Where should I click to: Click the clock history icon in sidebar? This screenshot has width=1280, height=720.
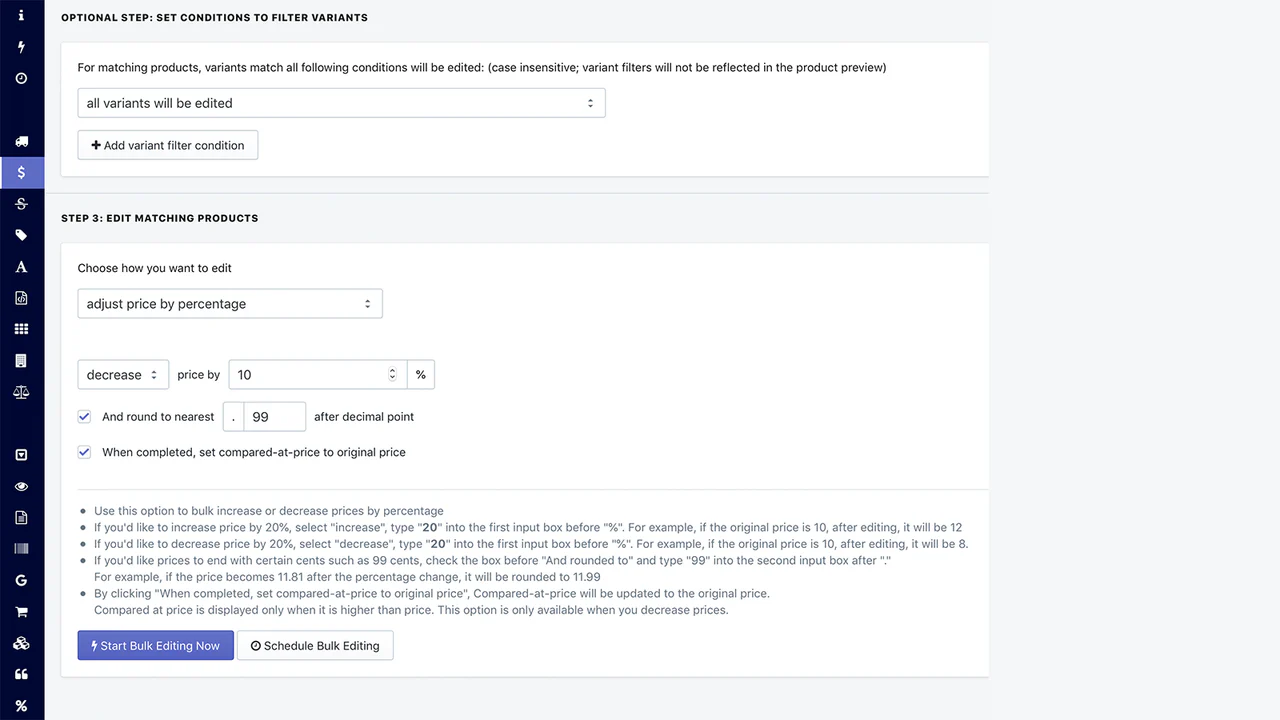pos(21,78)
